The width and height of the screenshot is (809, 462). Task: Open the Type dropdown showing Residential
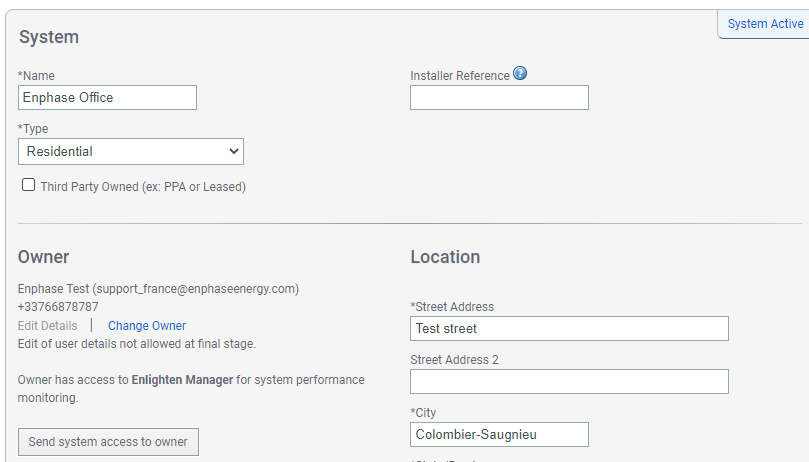[x=131, y=151]
